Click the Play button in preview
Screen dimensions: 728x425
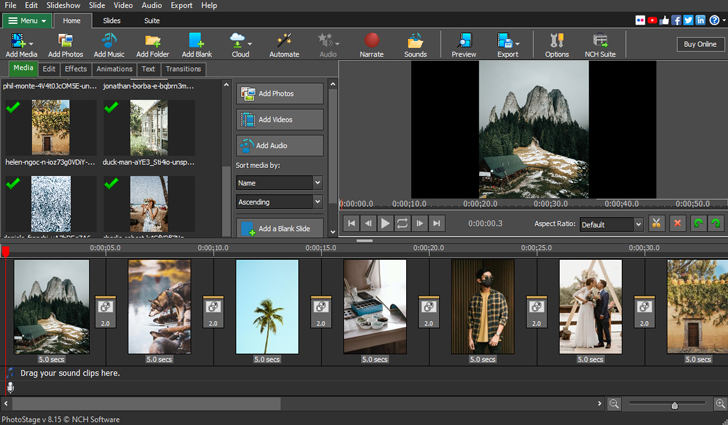pyautogui.click(x=385, y=223)
